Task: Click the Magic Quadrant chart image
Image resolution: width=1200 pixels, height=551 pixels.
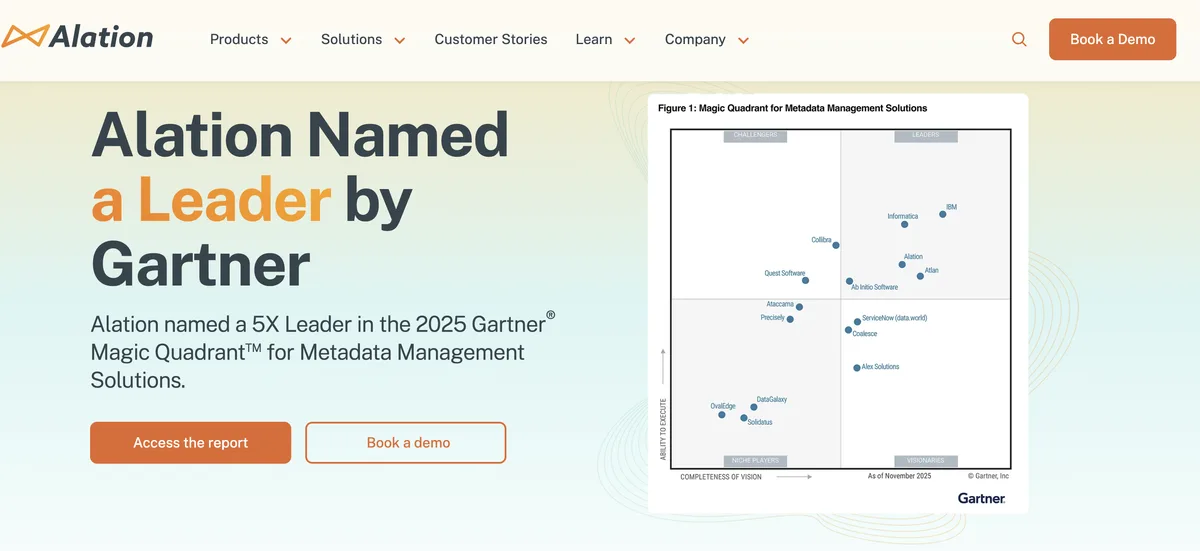Action: point(838,304)
